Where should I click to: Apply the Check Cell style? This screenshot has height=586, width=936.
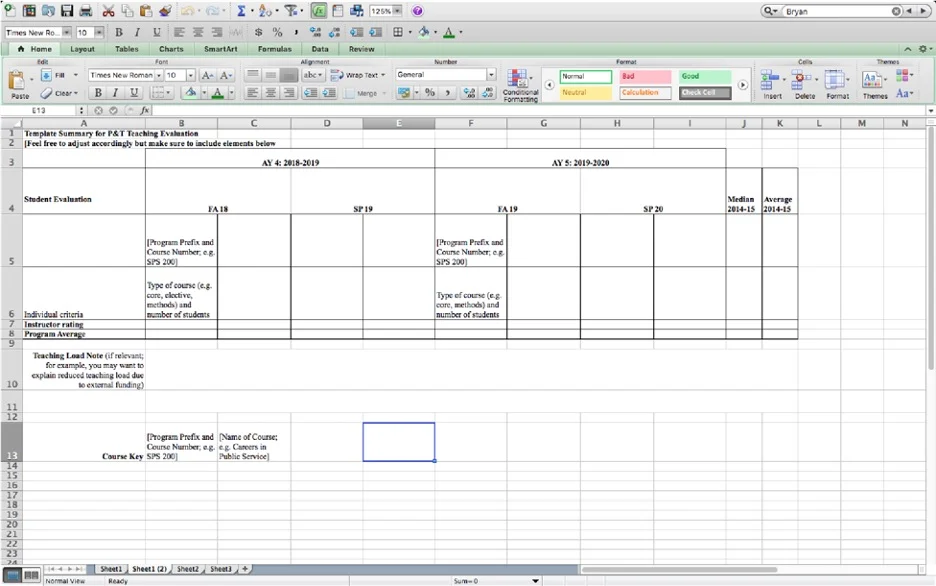[x=705, y=92]
